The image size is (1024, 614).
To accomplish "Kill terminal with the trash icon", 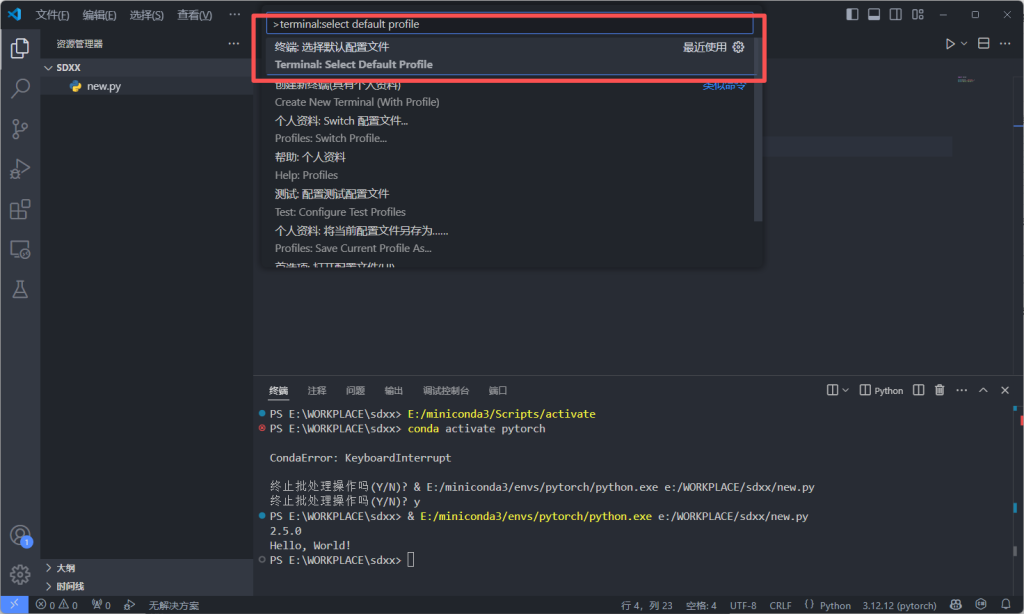I will [x=939, y=390].
